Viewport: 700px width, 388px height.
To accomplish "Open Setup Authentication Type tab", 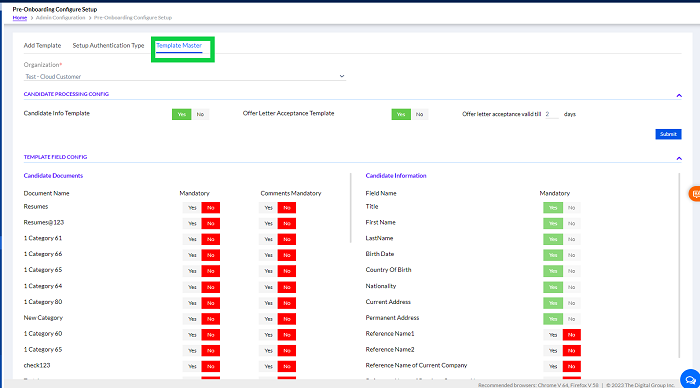I will coord(108,46).
